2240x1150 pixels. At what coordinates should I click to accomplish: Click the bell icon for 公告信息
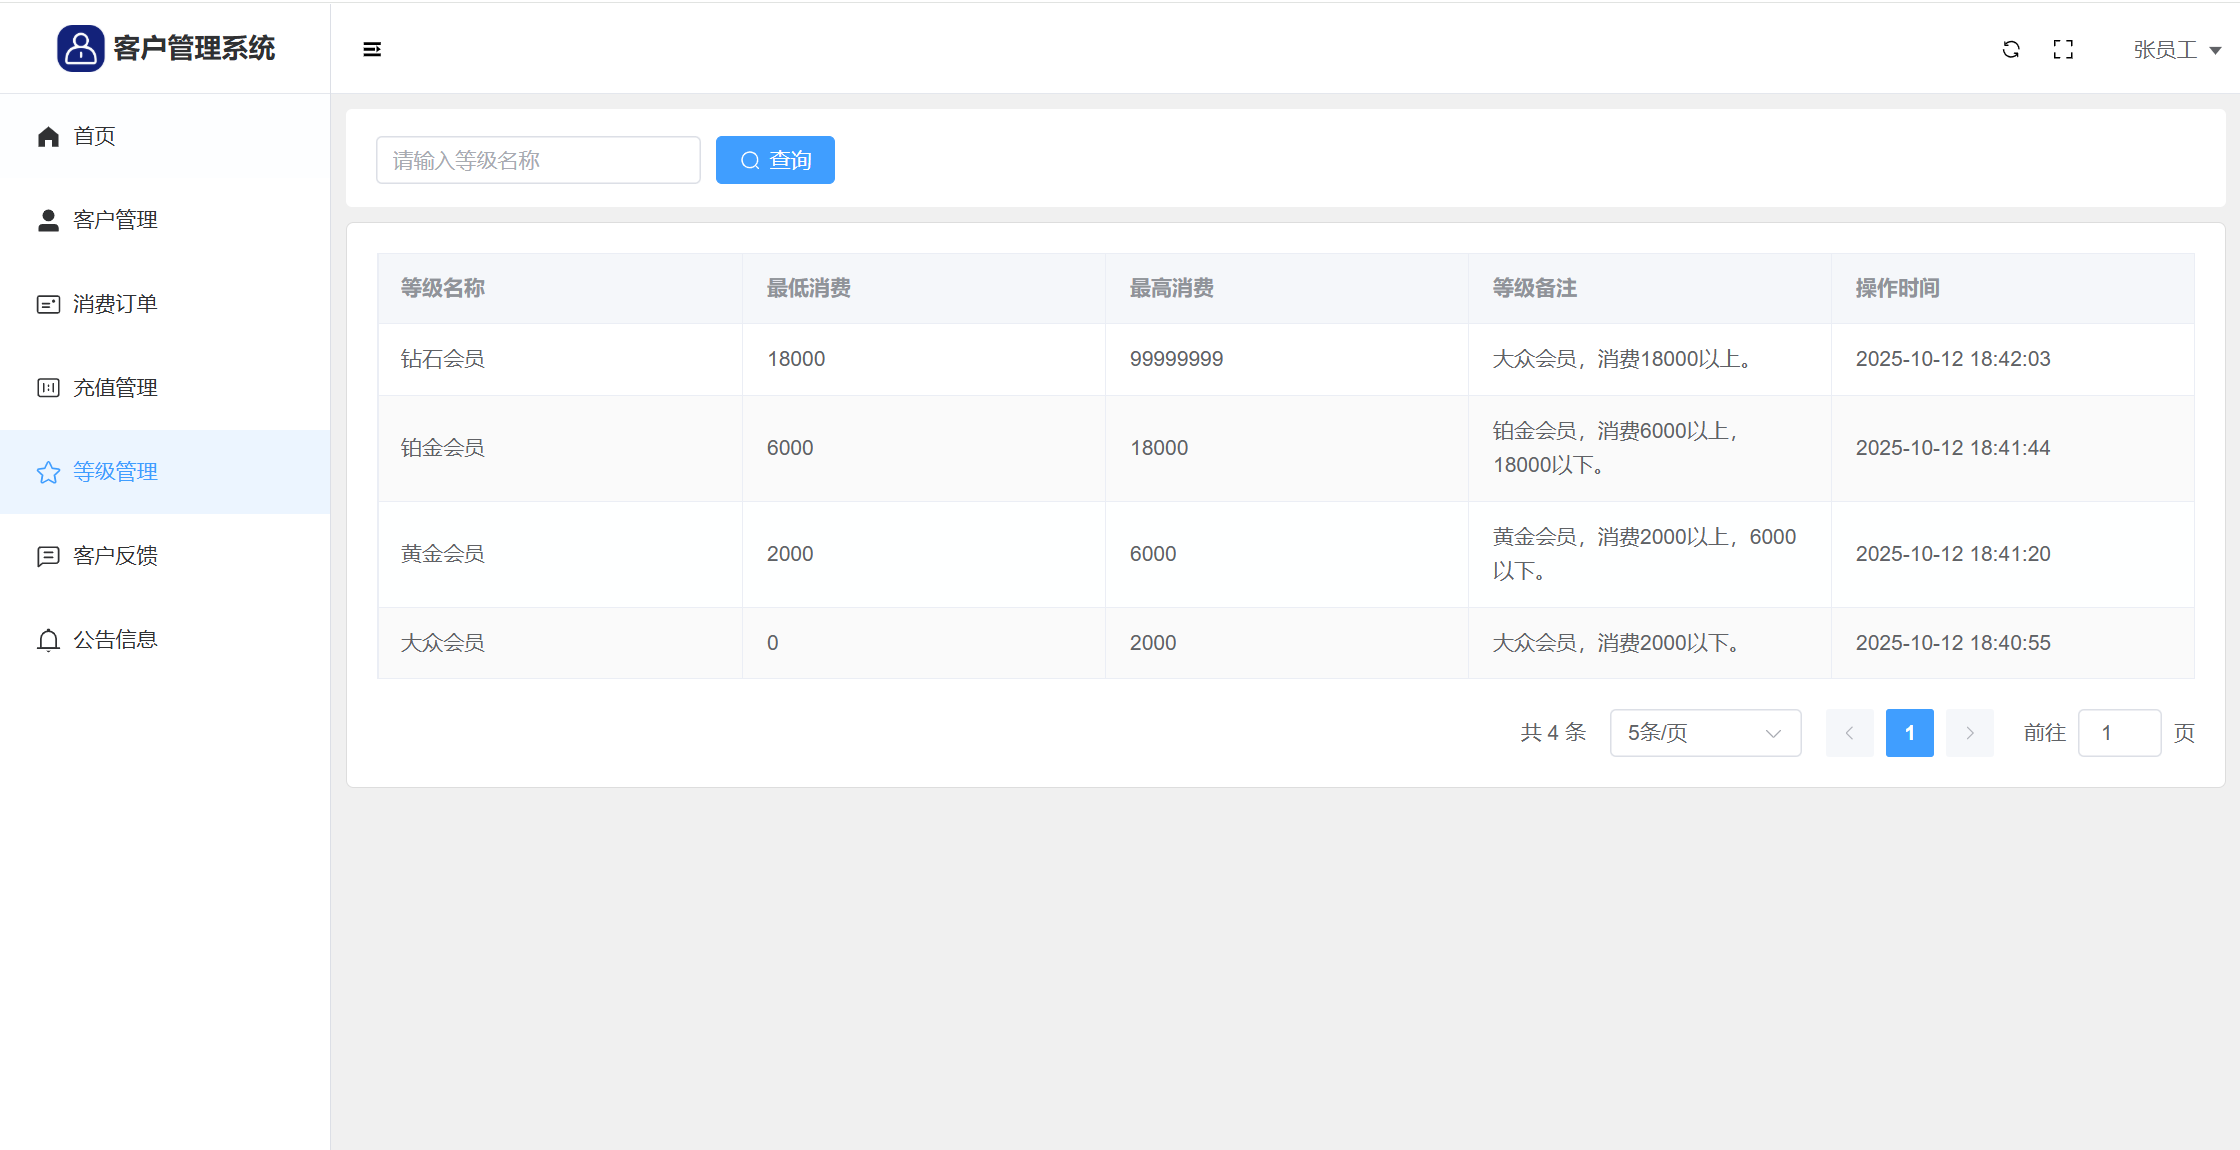48,640
